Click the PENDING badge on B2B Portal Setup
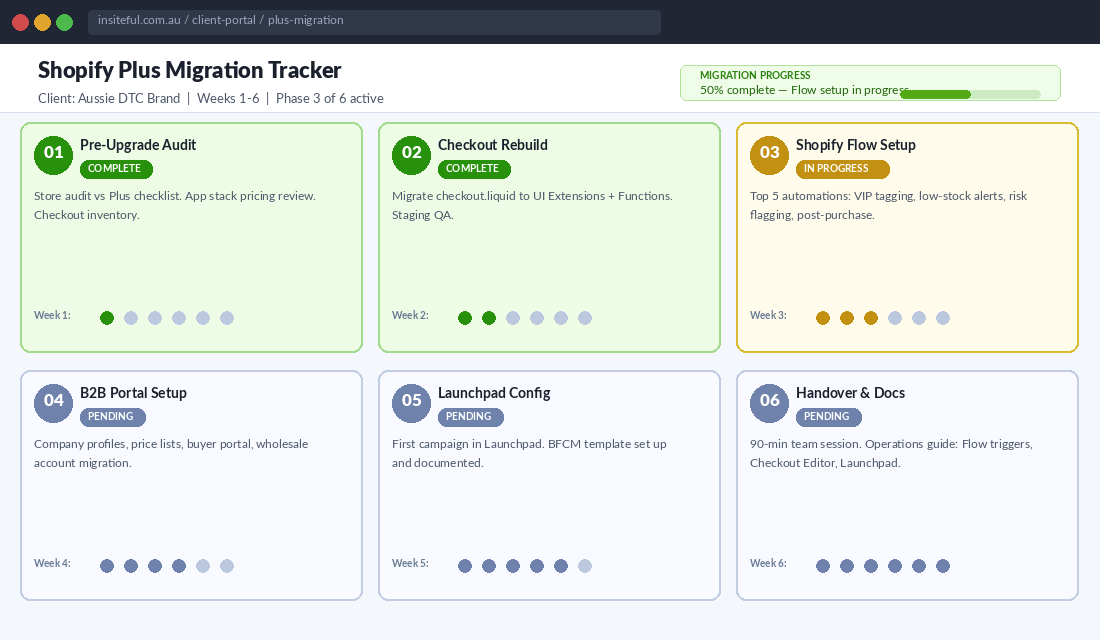 pyautogui.click(x=112, y=417)
